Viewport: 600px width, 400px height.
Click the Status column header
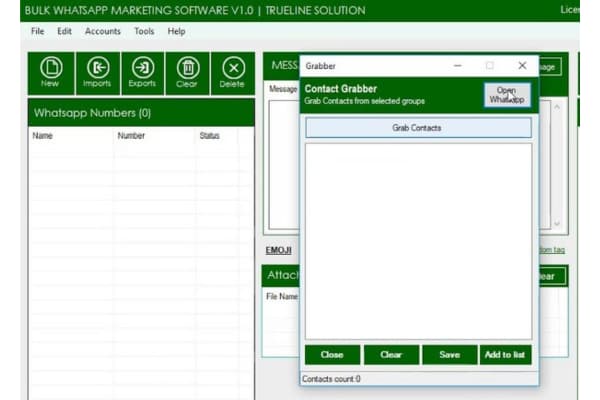tap(209, 136)
